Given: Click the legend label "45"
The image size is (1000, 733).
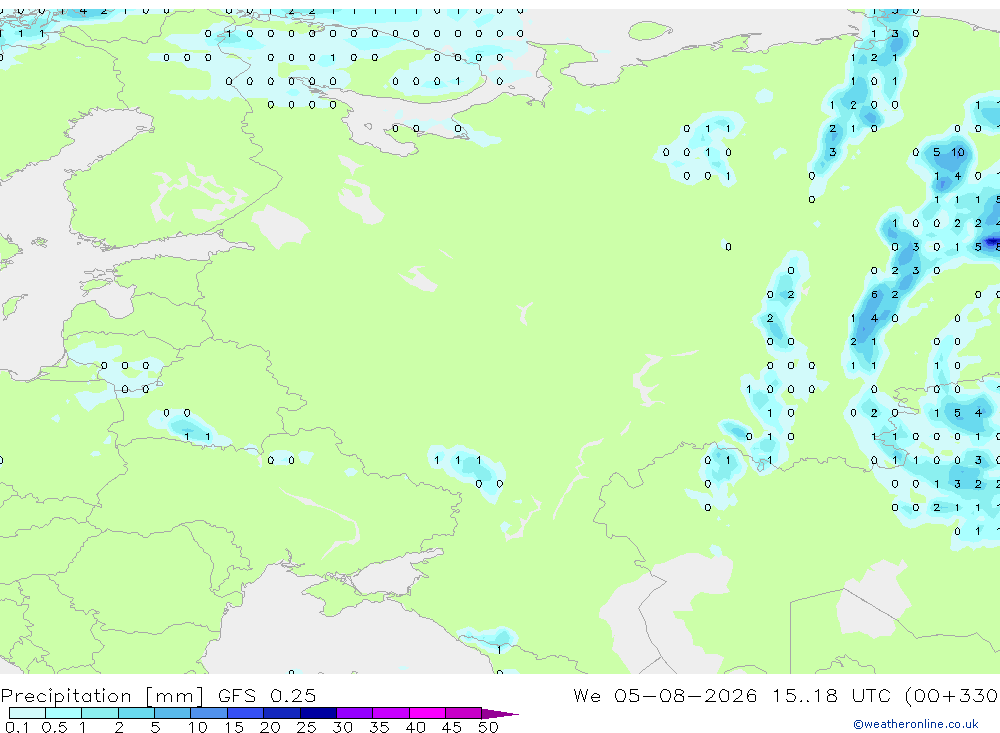Looking at the screenshot, I should pyautogui.click(x=452, y=727).
